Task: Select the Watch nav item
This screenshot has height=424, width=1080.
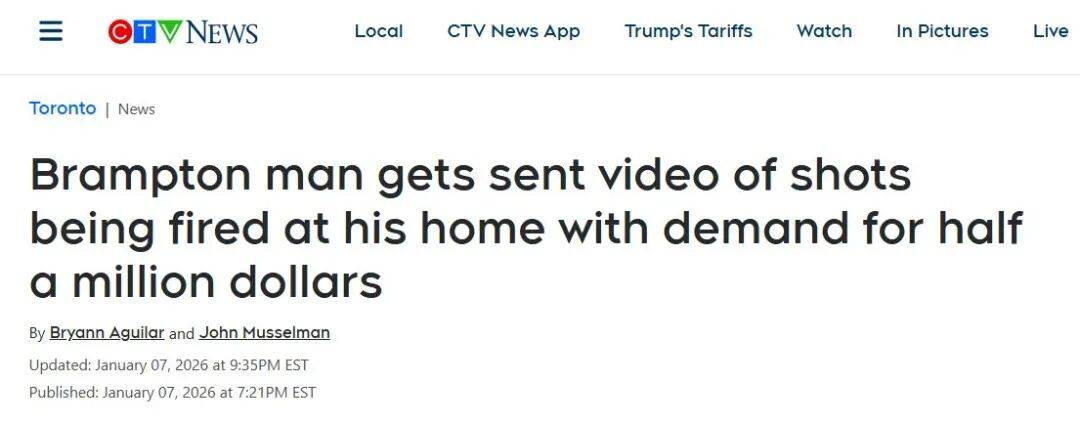Action: click(x=824, y=31)
